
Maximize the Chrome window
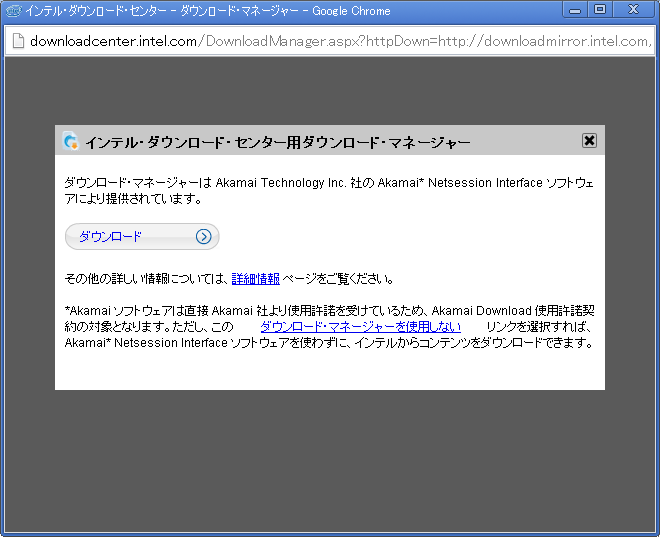[x=600, y=10]
